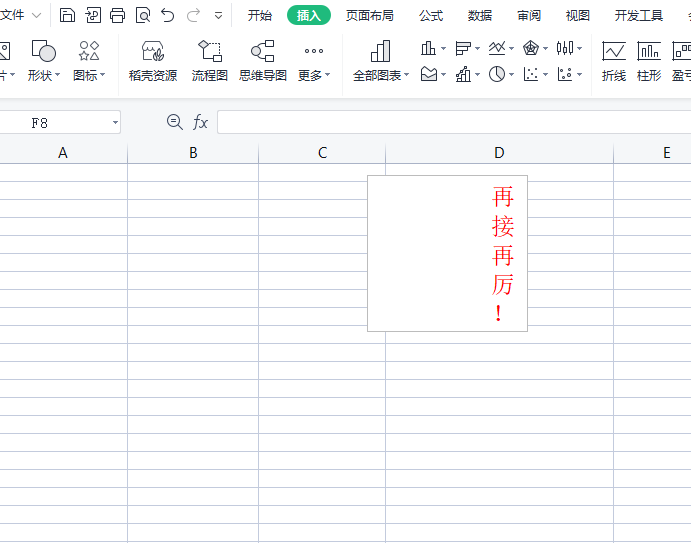Select column A header
Image resolution: width=691 pixels, height=543 pixels.
coord(63,153)
